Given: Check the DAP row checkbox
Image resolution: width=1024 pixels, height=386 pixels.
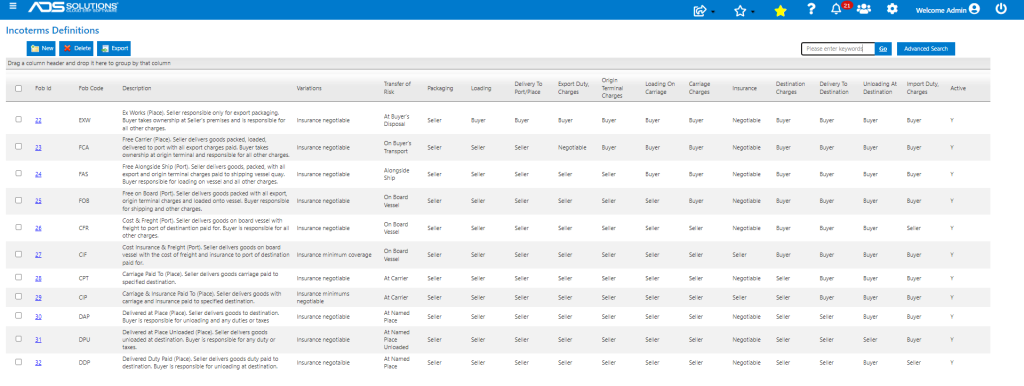Looking at the screenshot, I should coord(18,316).
